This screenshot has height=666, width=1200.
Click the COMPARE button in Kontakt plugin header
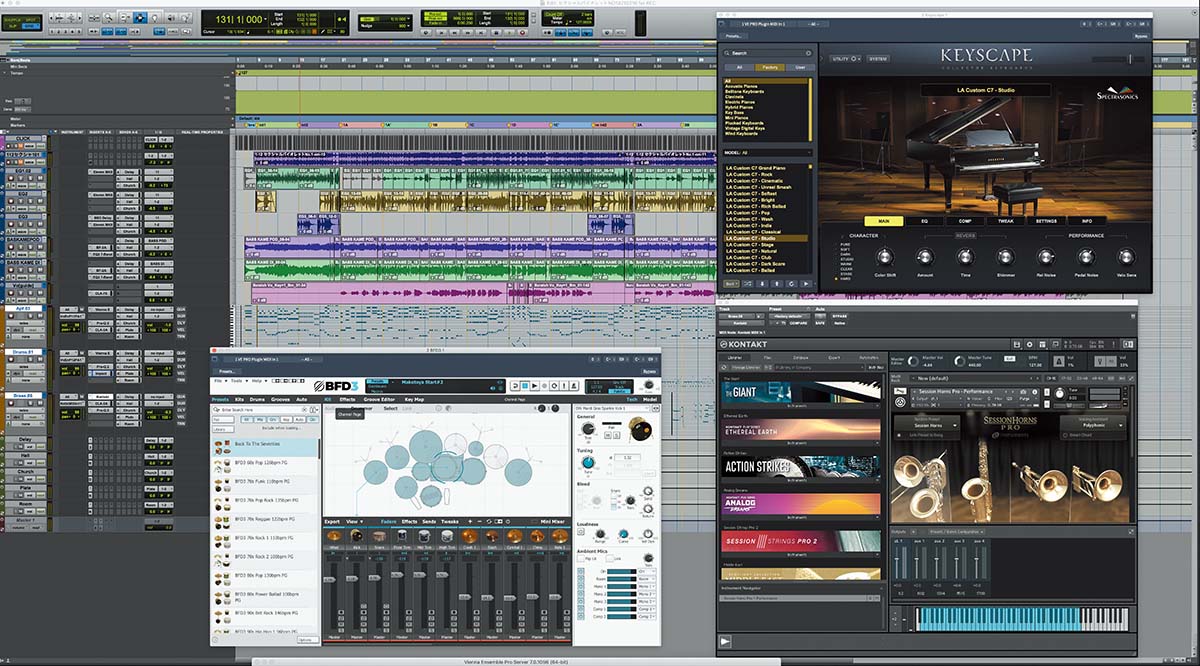point(798,323)
